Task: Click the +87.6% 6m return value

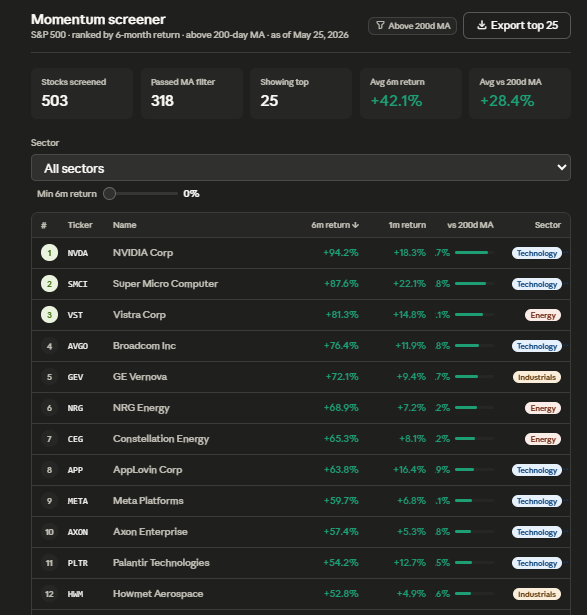Action: [x=341, y=284]
